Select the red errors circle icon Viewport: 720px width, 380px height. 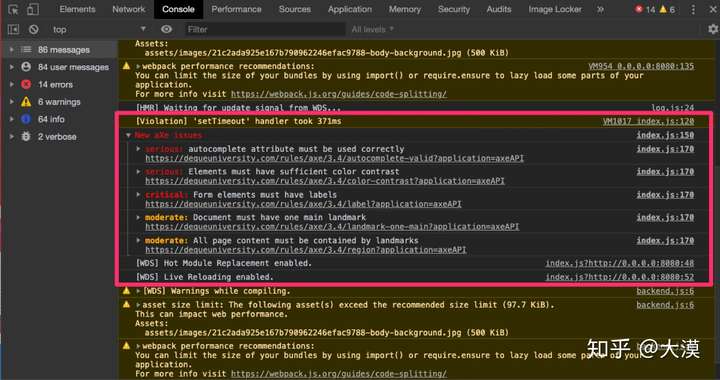tap(26, 84)
